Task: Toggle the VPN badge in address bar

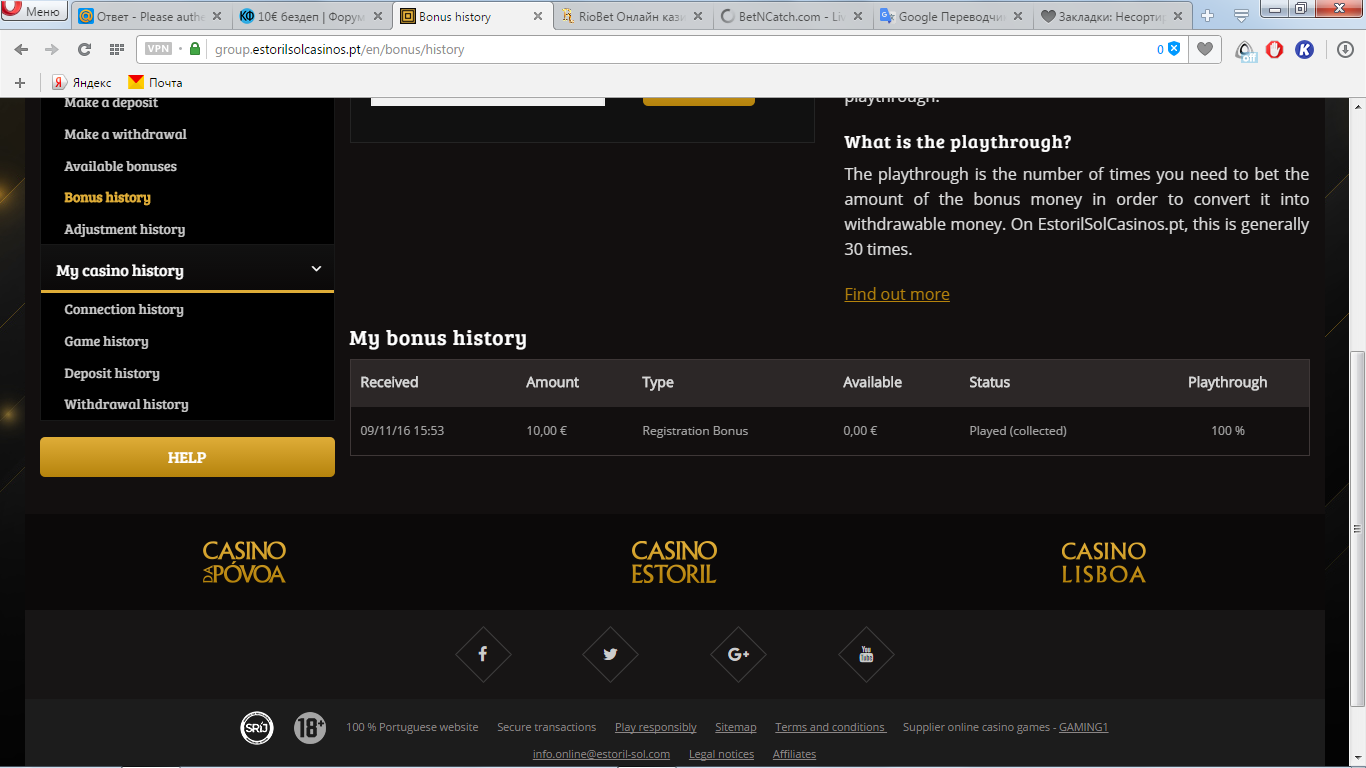Action: point(158,49)
